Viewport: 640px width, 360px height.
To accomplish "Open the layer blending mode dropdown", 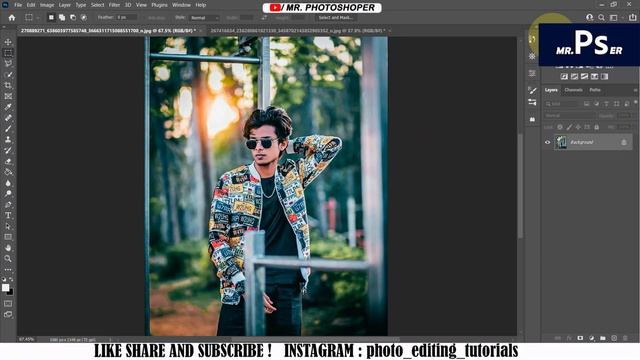I will click(569, 116).
